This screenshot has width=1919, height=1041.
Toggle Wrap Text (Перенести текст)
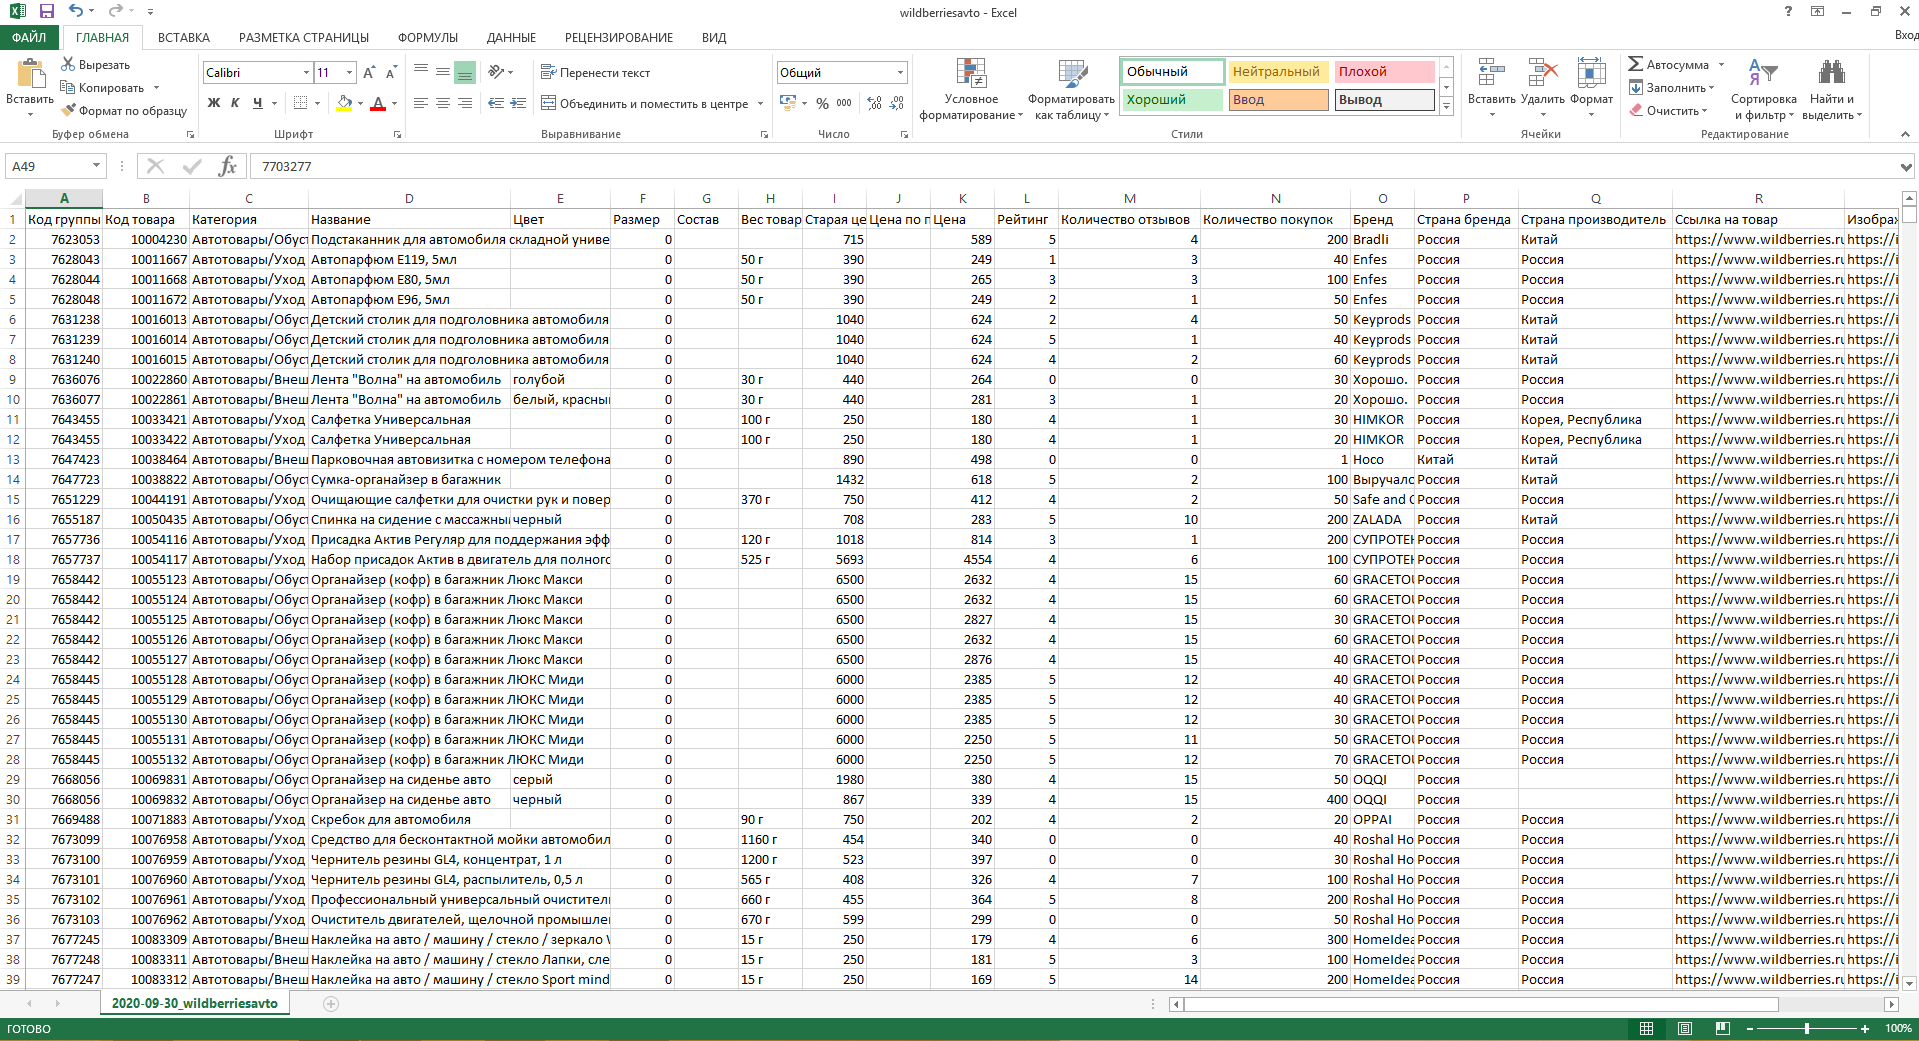pyautogui.click(x=595, y=73)
